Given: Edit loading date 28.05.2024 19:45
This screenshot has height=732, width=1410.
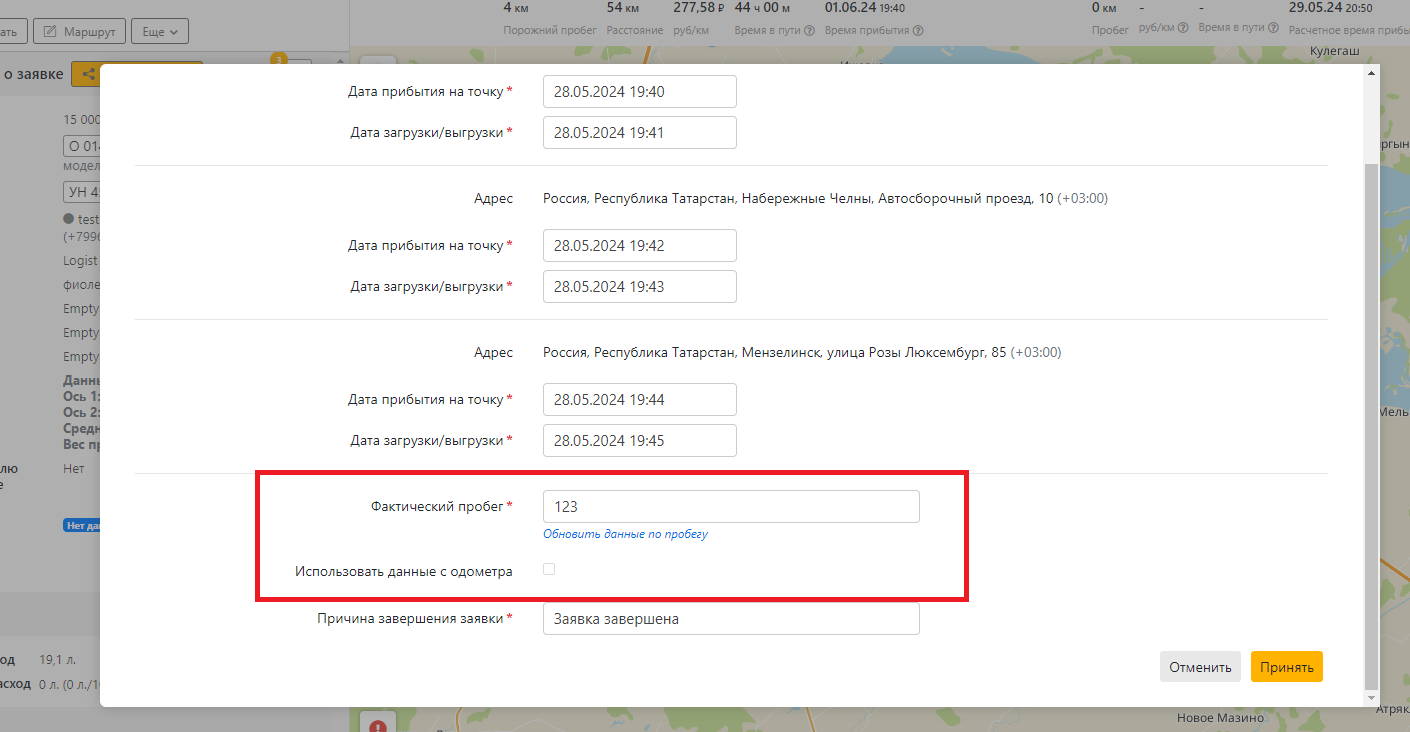Looking at the screenshot, I should pos(640,440).
